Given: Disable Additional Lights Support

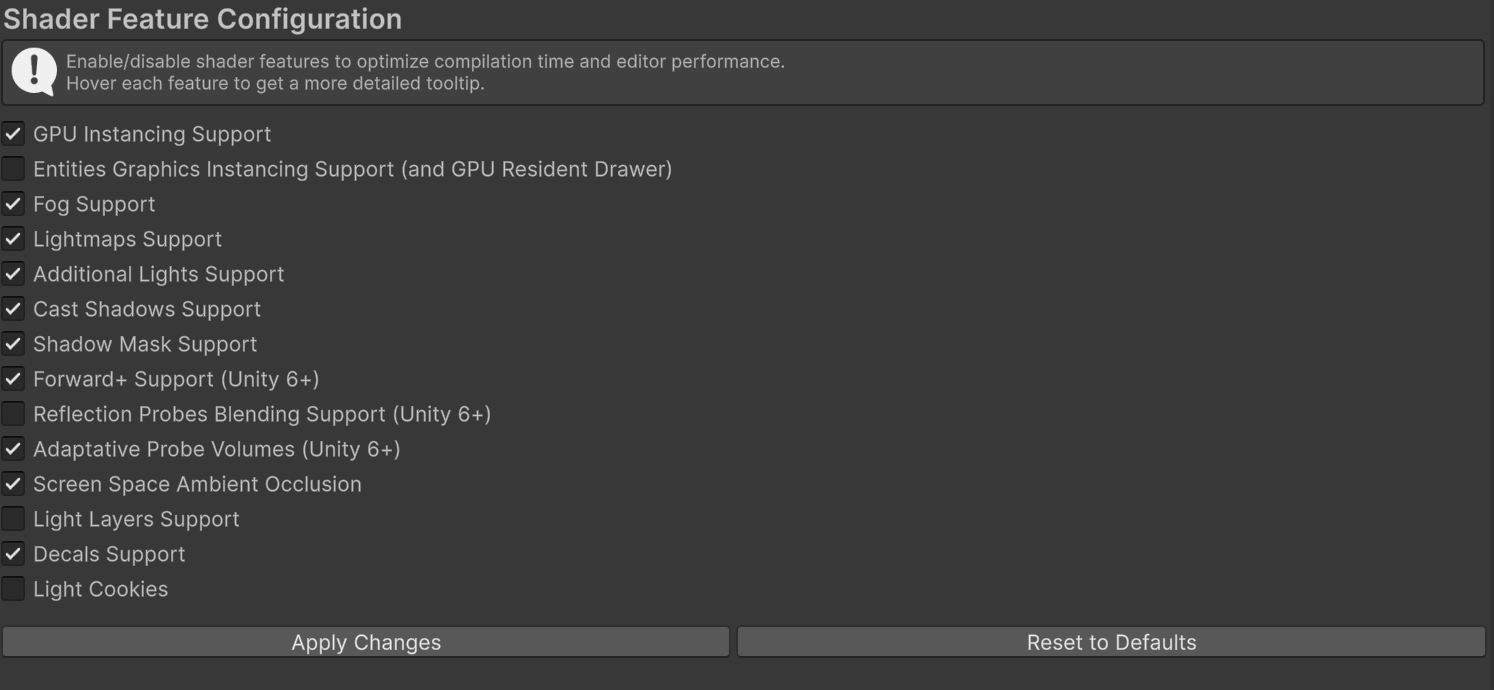Looking at the screenshot, I should pos(13,274).
